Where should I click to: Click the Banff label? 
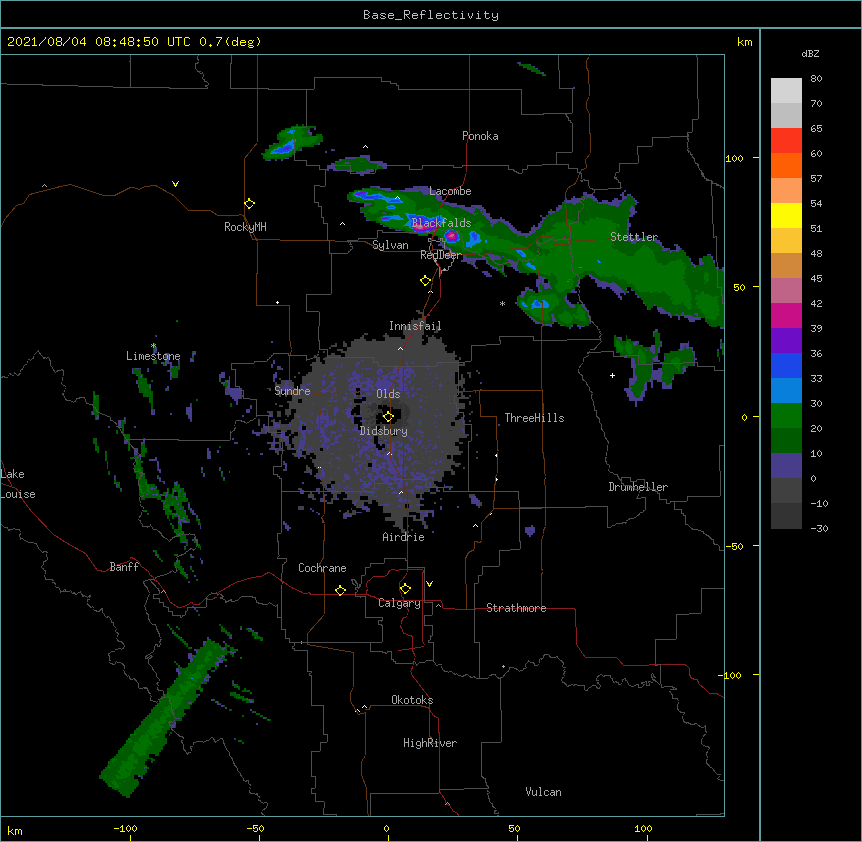pos(124,567)
